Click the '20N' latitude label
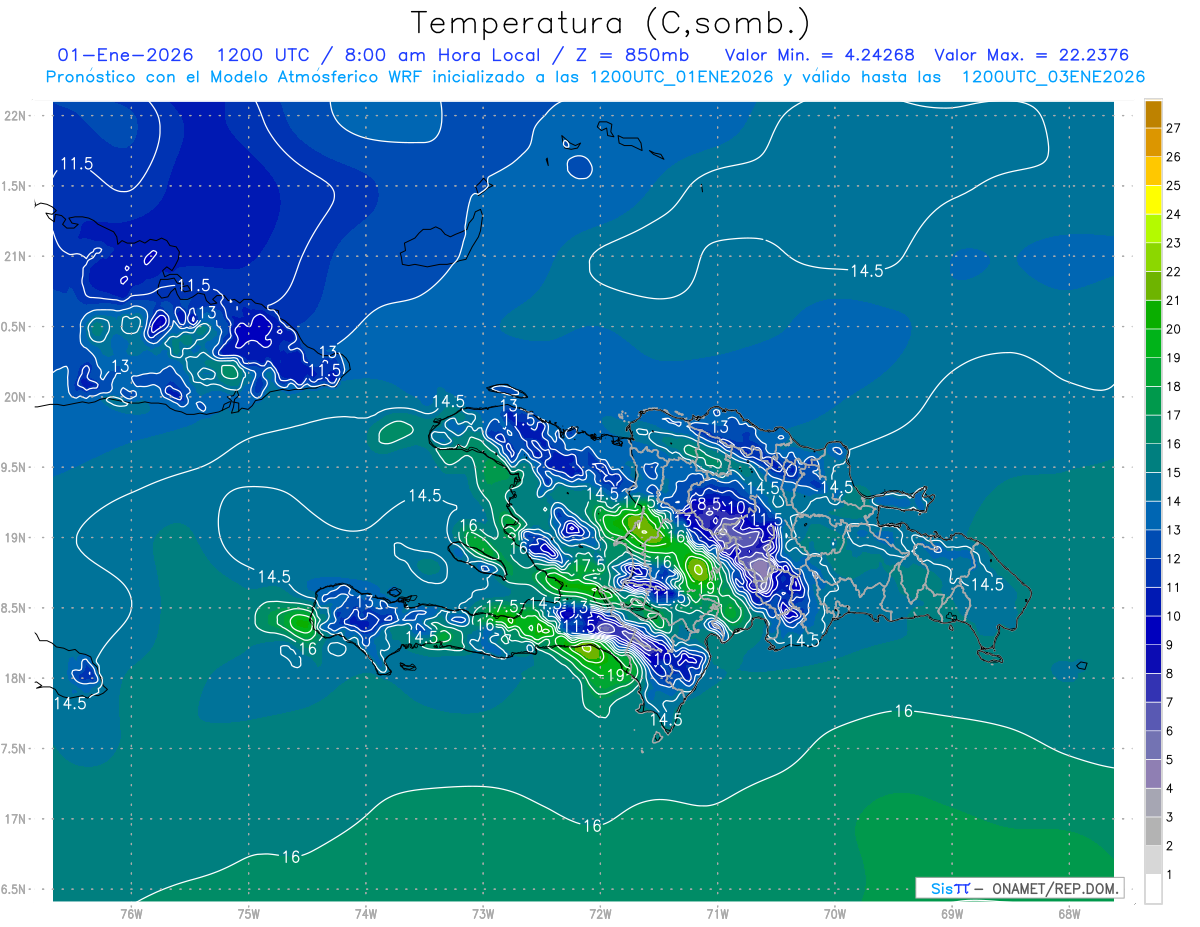 [17, 397]
